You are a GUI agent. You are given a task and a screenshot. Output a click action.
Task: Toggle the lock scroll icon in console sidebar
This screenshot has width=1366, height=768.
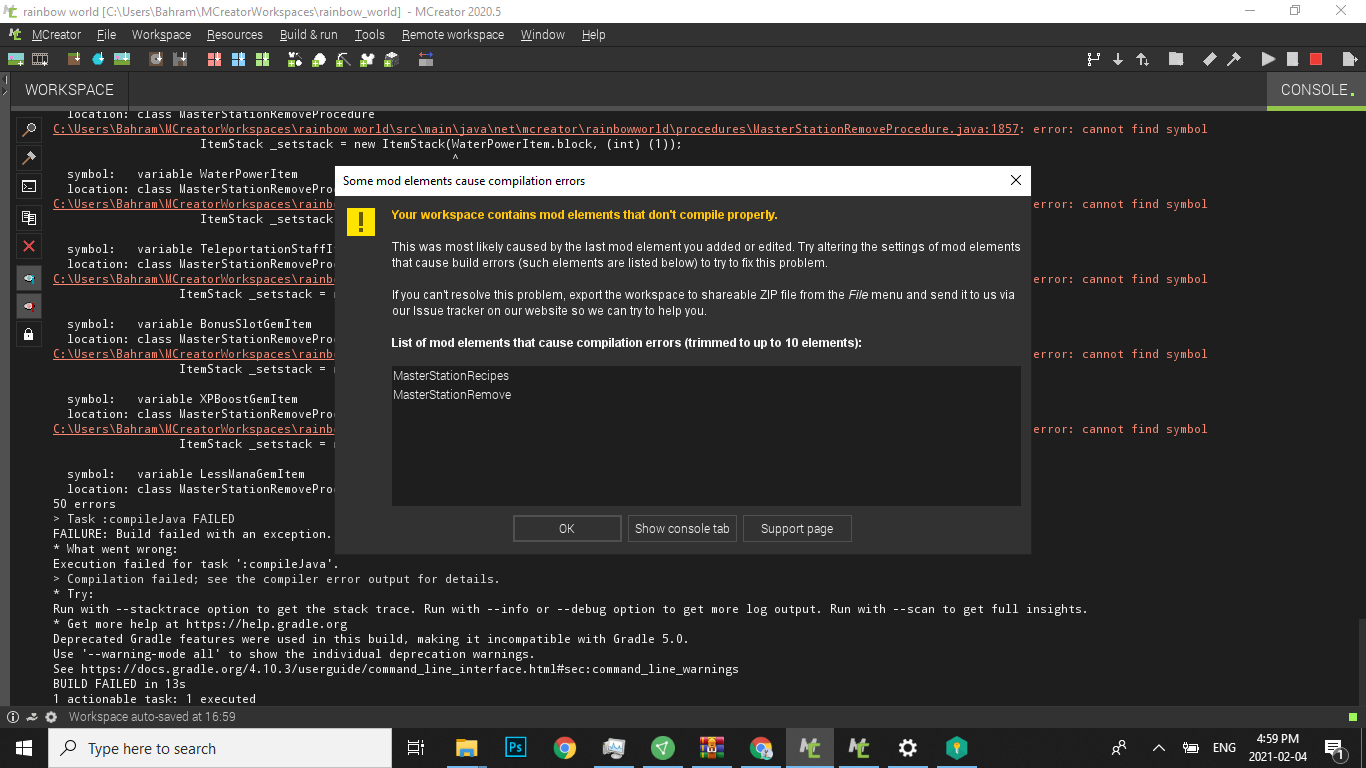28,334
